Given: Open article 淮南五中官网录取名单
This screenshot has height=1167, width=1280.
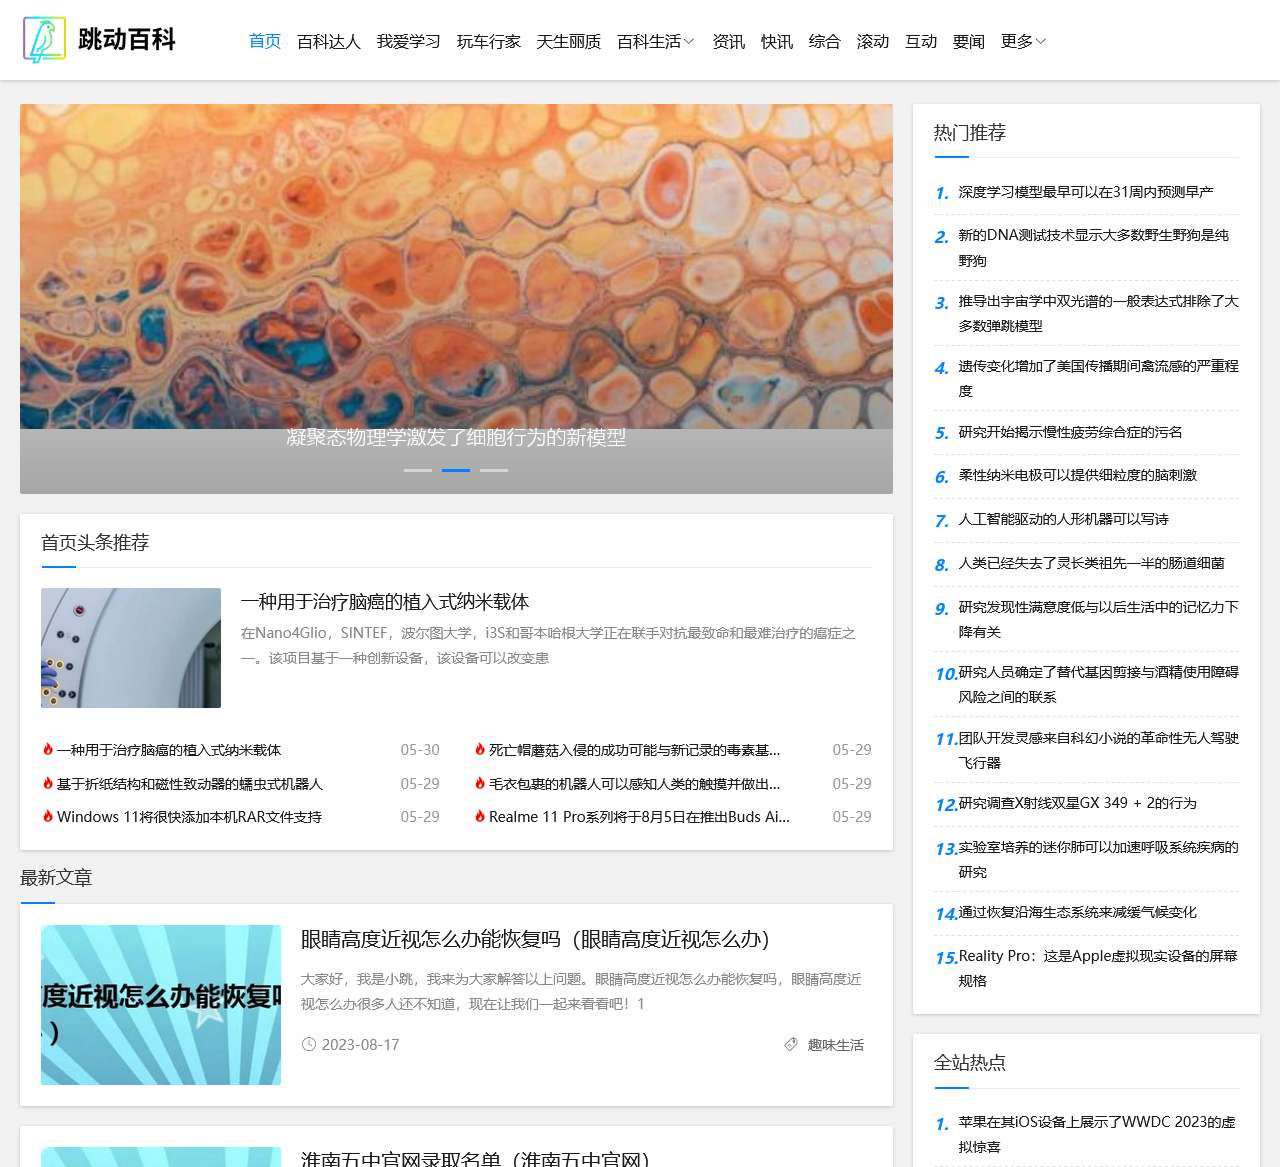Looking at the screenshot, I should coord(475,1159).
